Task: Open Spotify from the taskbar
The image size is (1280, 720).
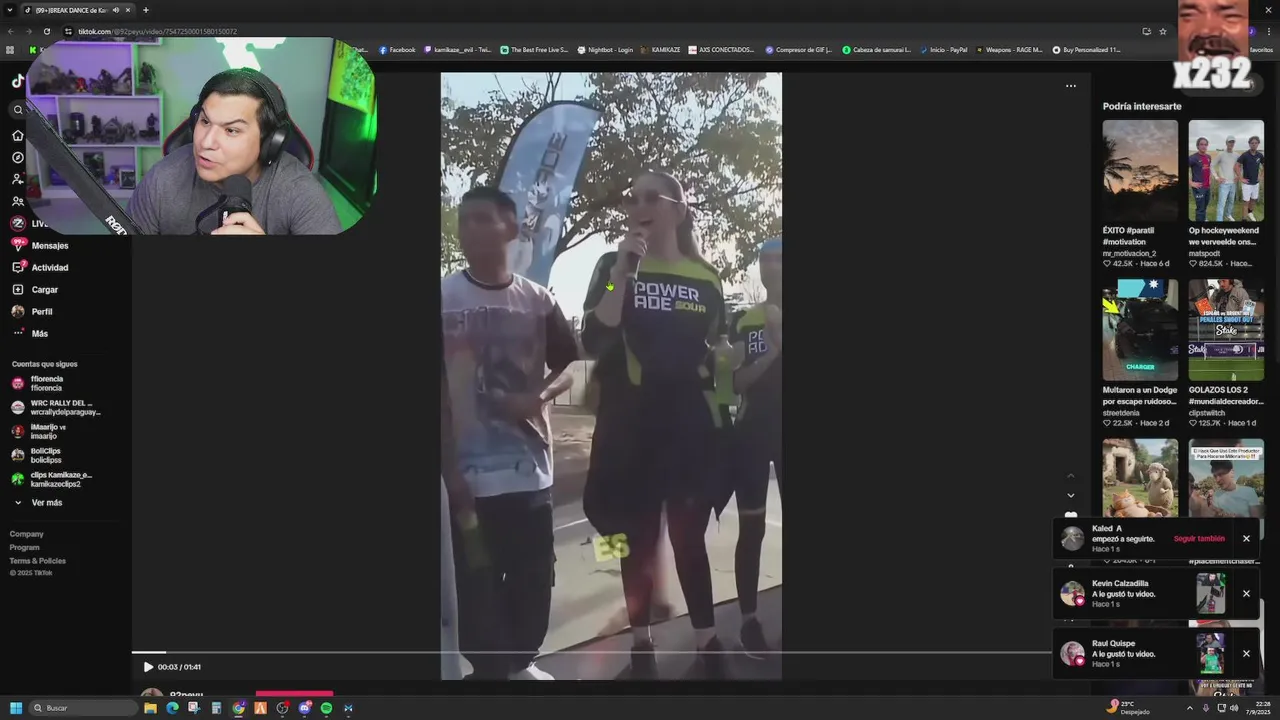Action: [x=326, y=708]
